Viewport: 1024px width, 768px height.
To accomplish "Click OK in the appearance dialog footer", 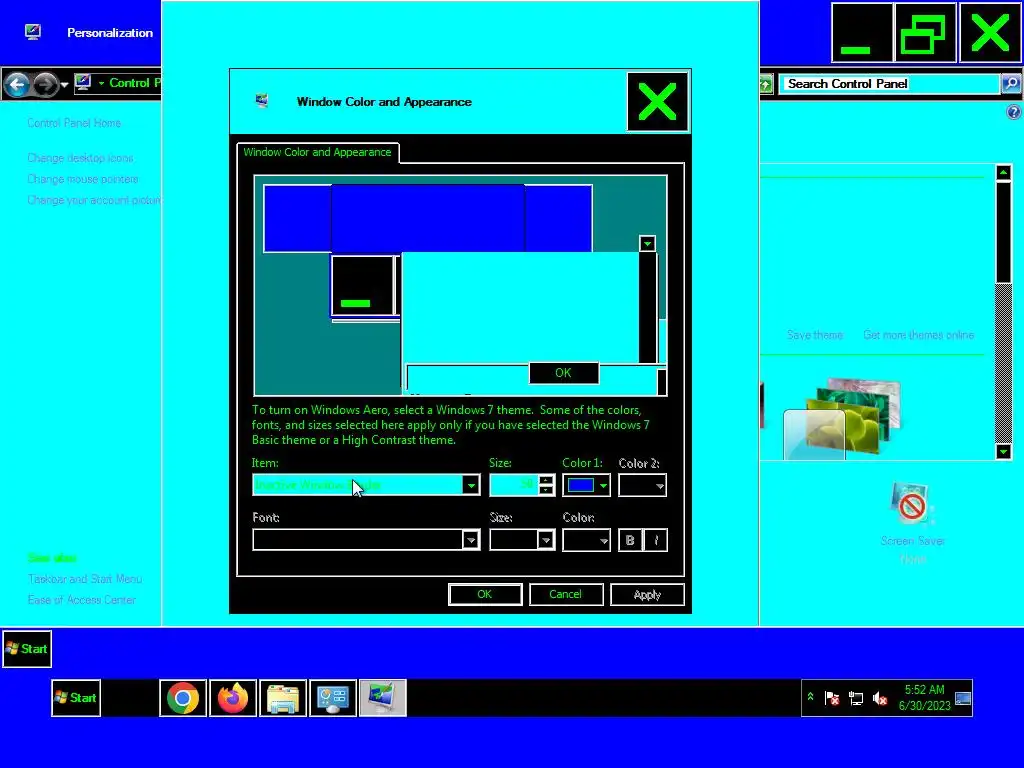I will point(485,594).
